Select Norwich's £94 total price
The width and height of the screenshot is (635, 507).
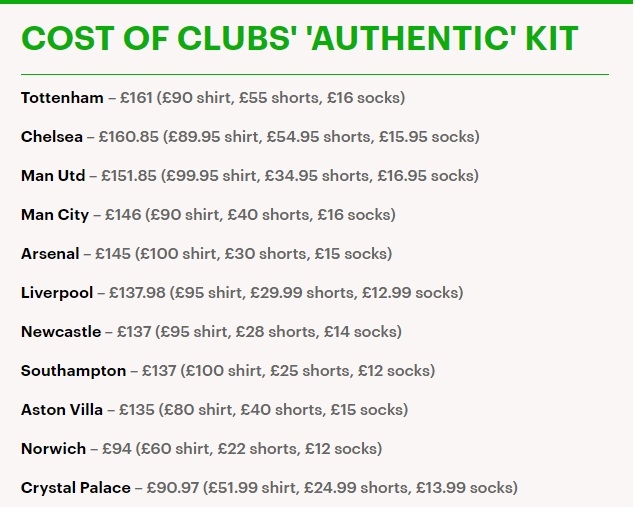[117, 449]
